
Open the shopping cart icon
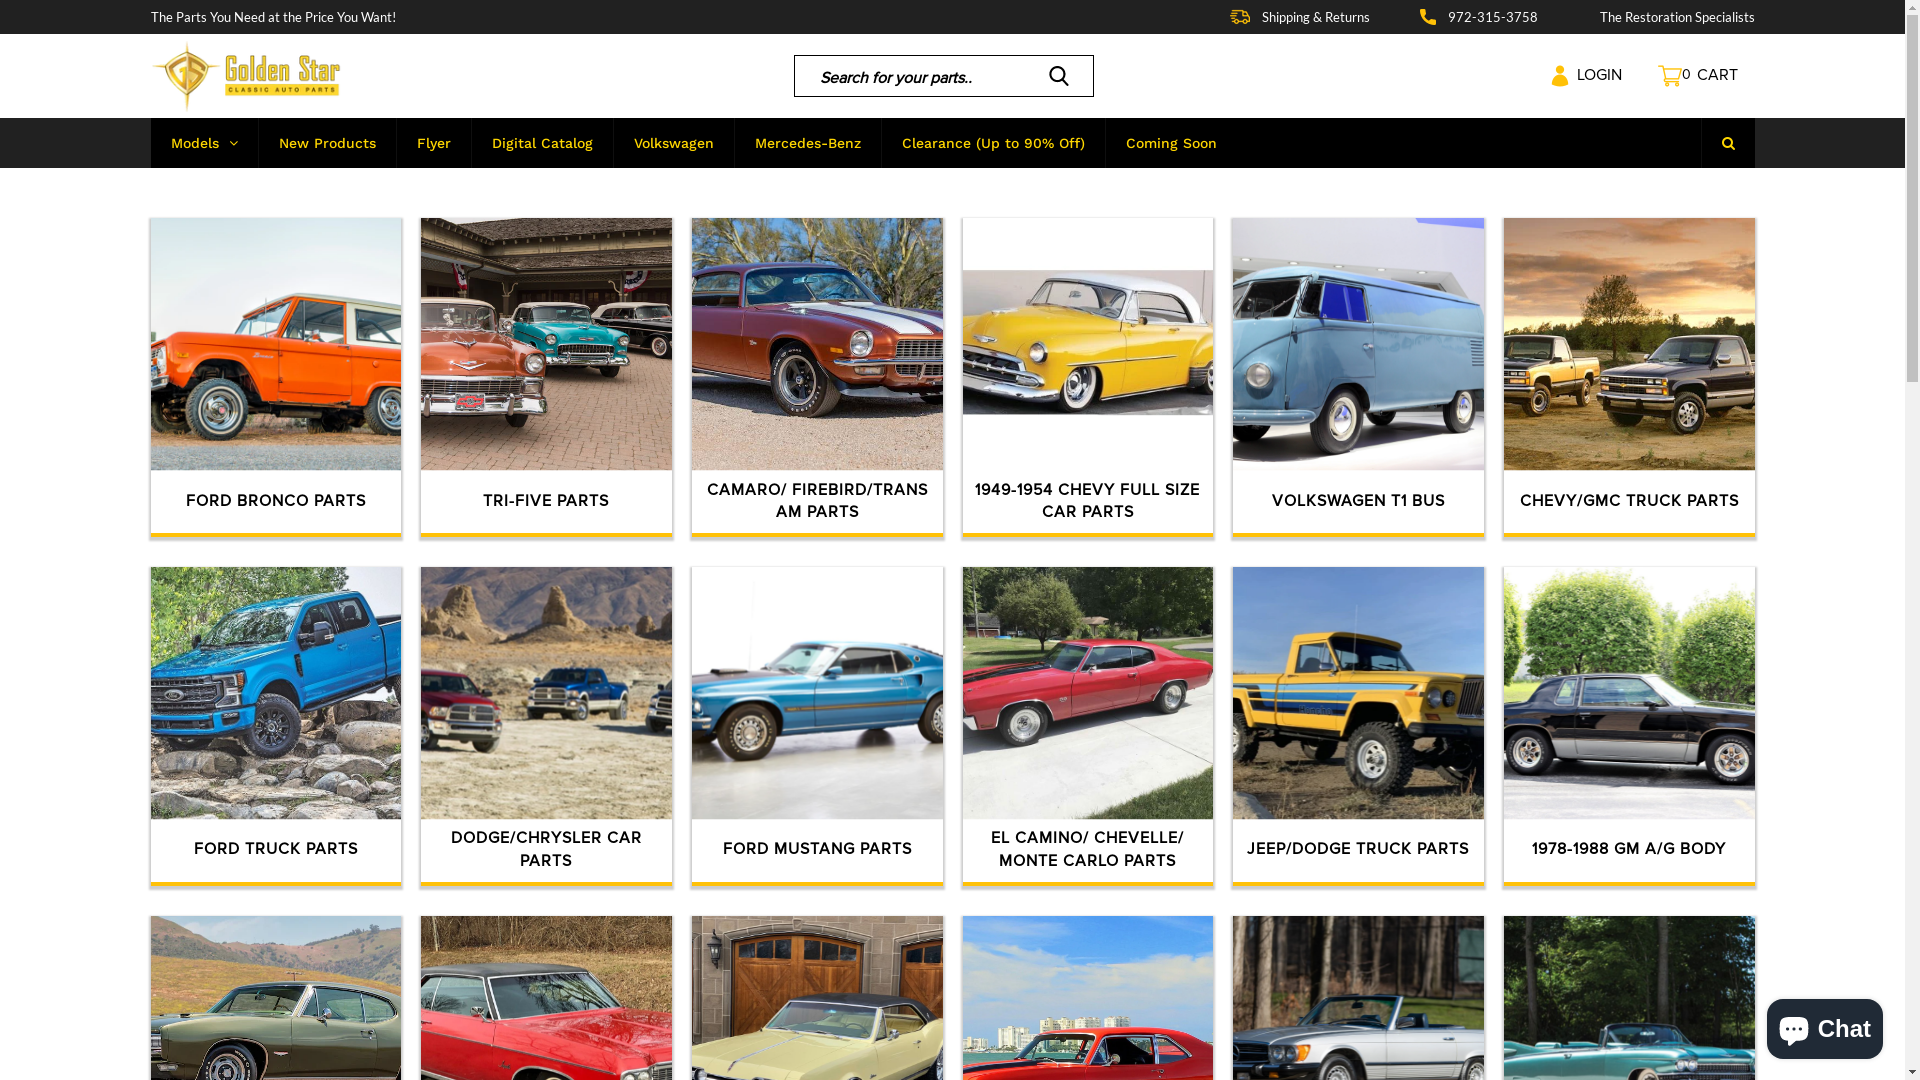click(1669, 76)
